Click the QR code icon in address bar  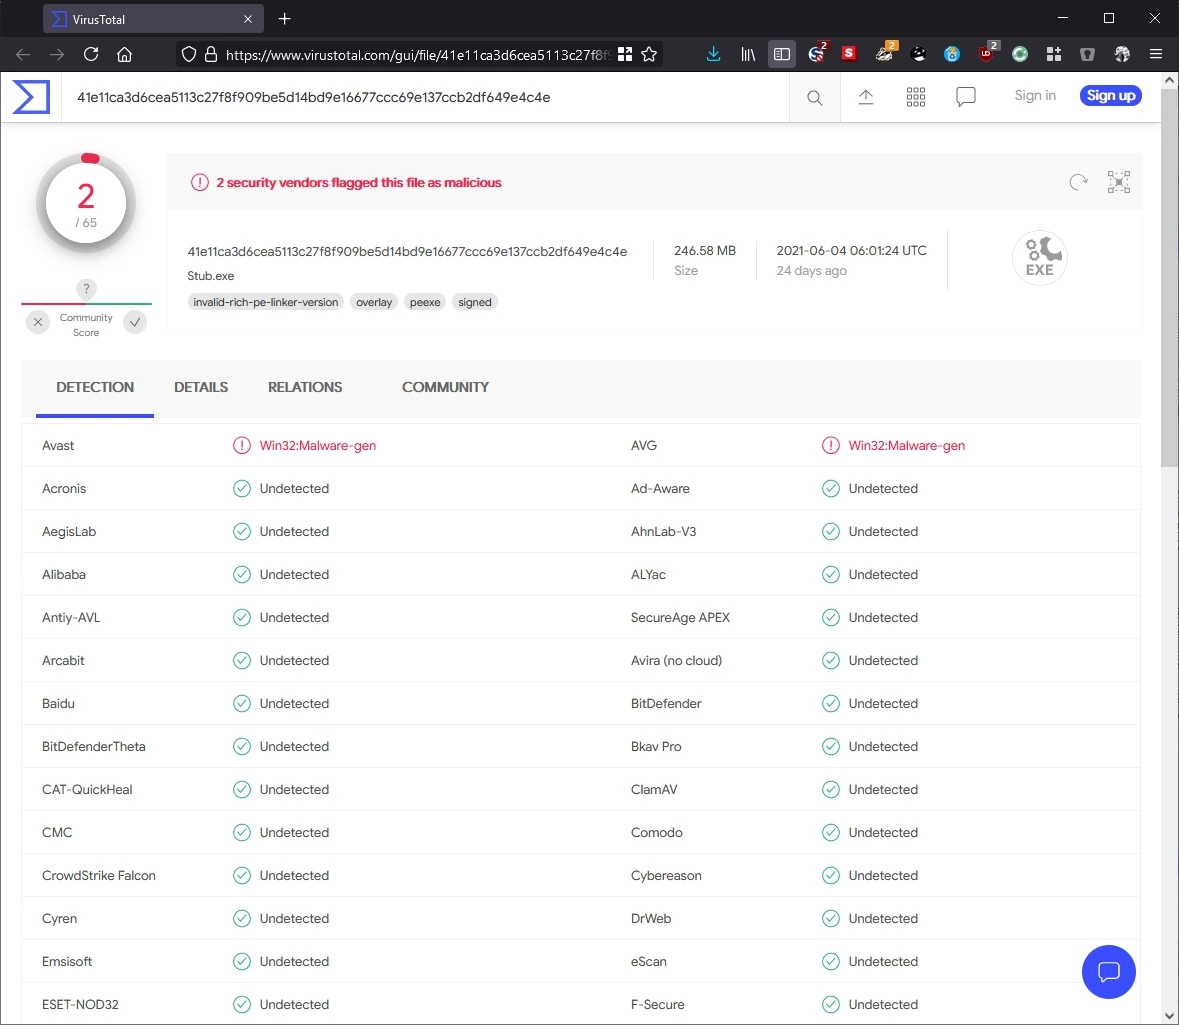point(625,54)
